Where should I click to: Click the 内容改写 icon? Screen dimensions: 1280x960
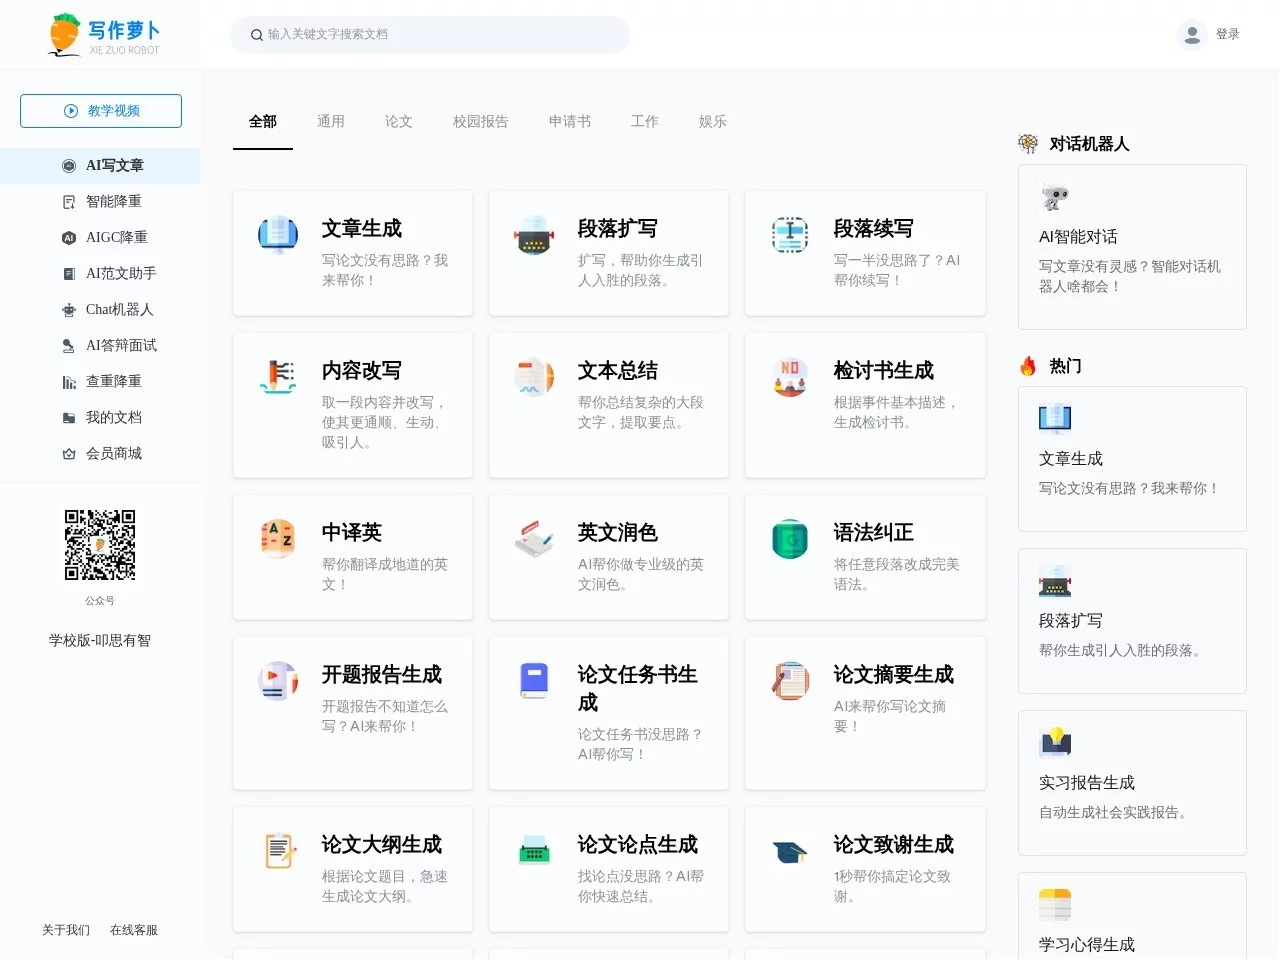click(278, 377)
